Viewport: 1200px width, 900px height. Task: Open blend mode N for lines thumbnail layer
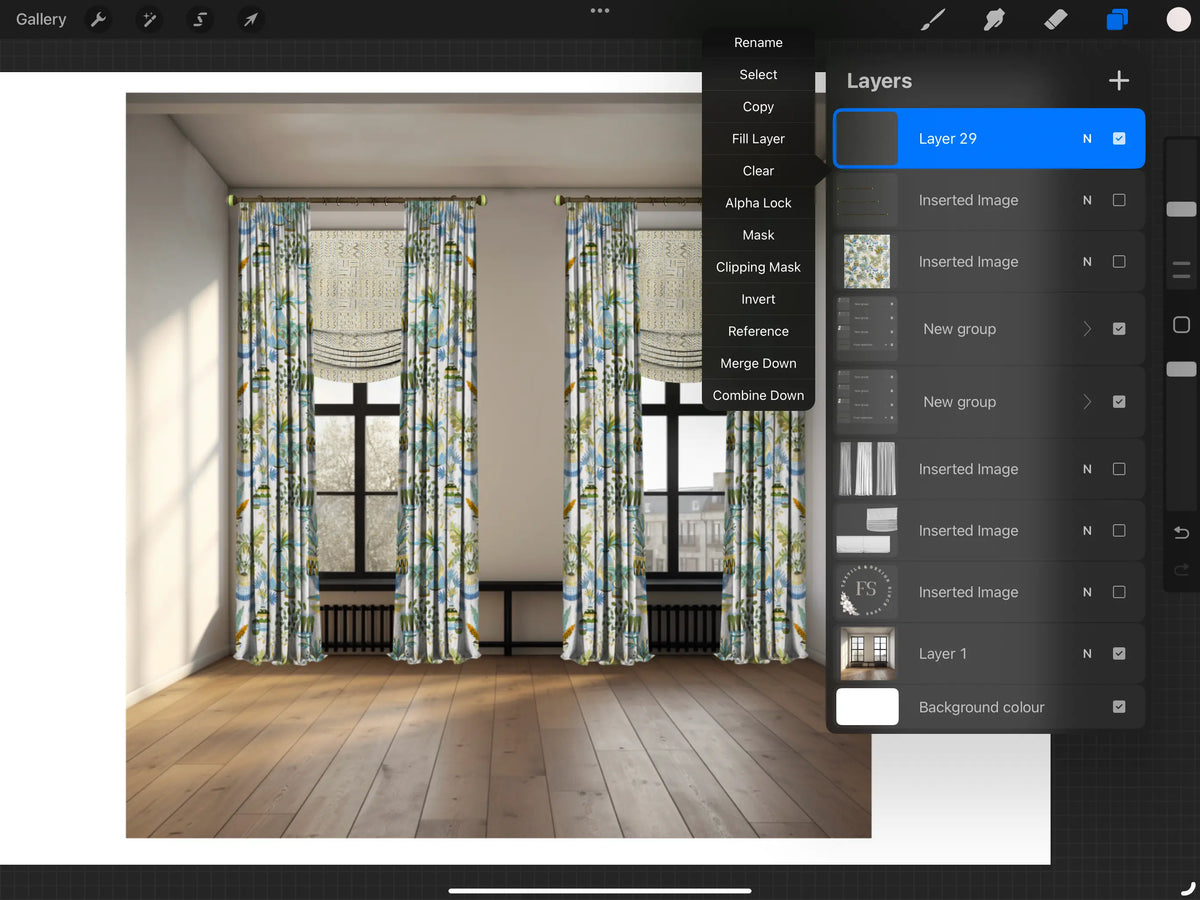(x=1087, y=200)
